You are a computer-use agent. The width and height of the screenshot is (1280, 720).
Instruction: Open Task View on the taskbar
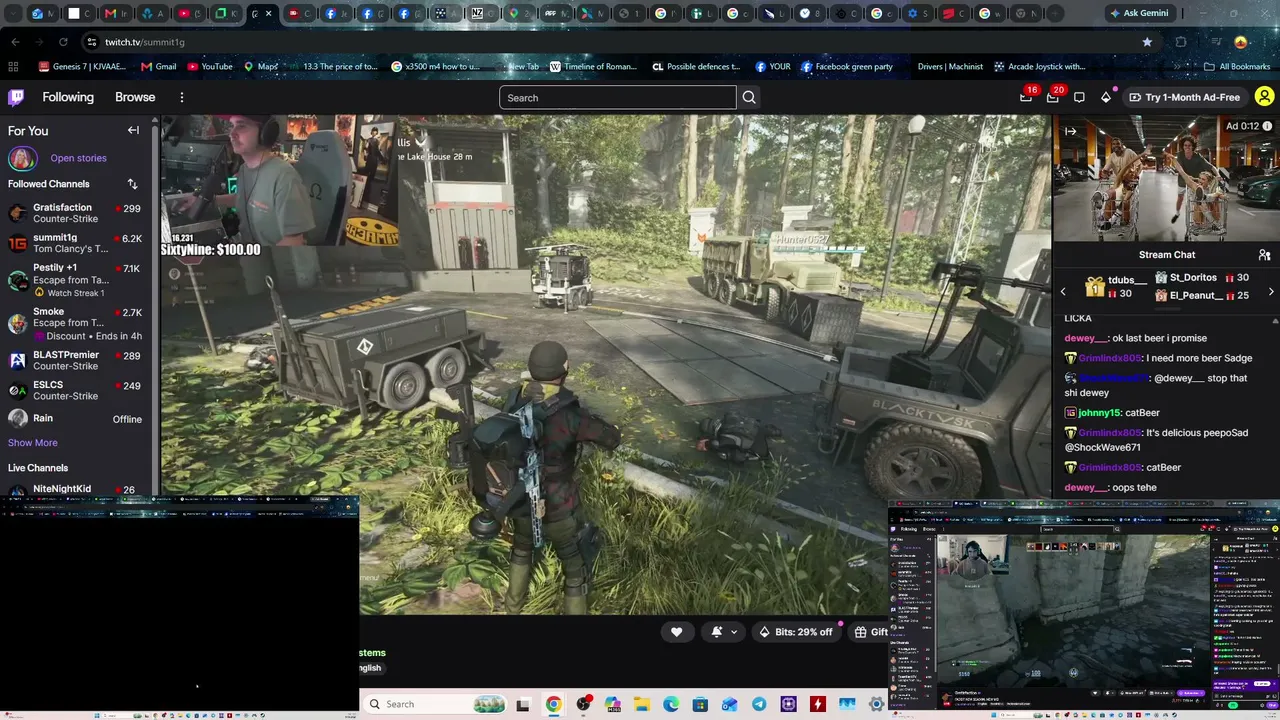click(x=523, y=705)
